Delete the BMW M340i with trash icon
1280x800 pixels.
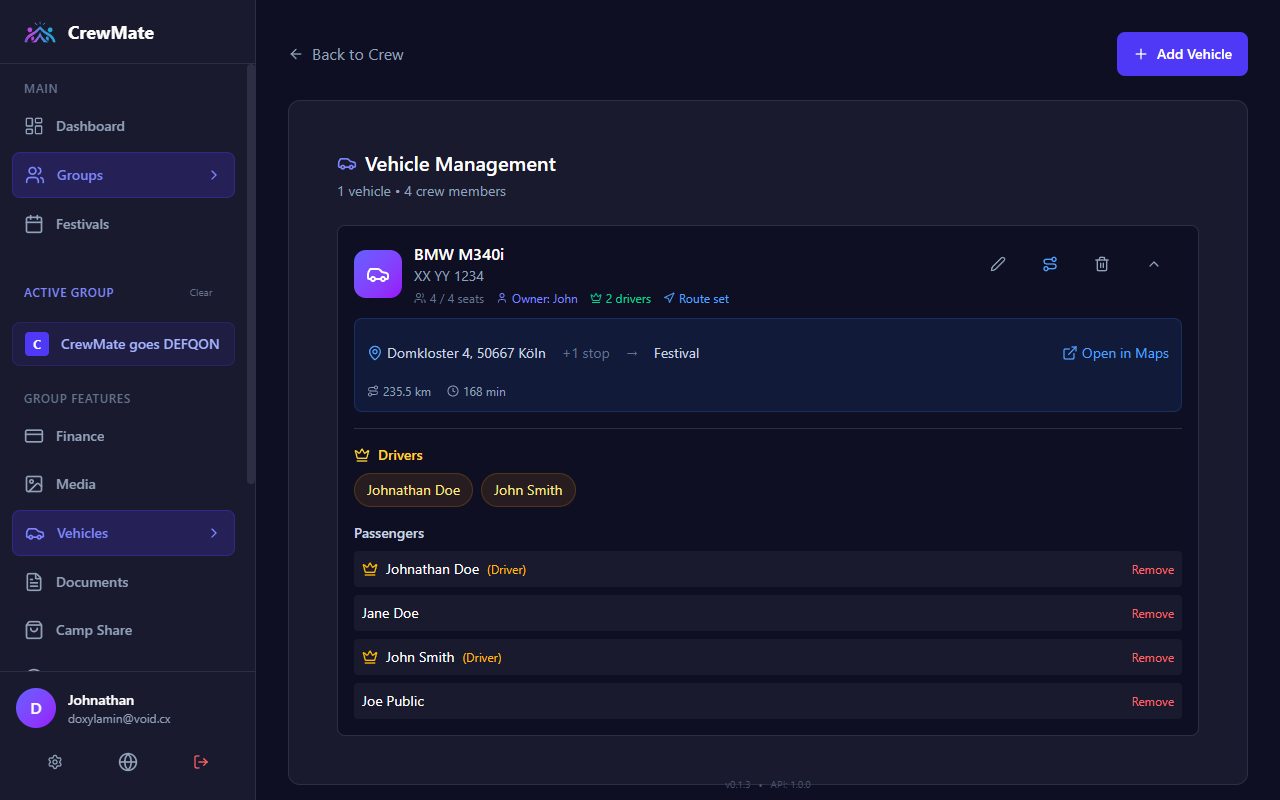pos(1101,264)
